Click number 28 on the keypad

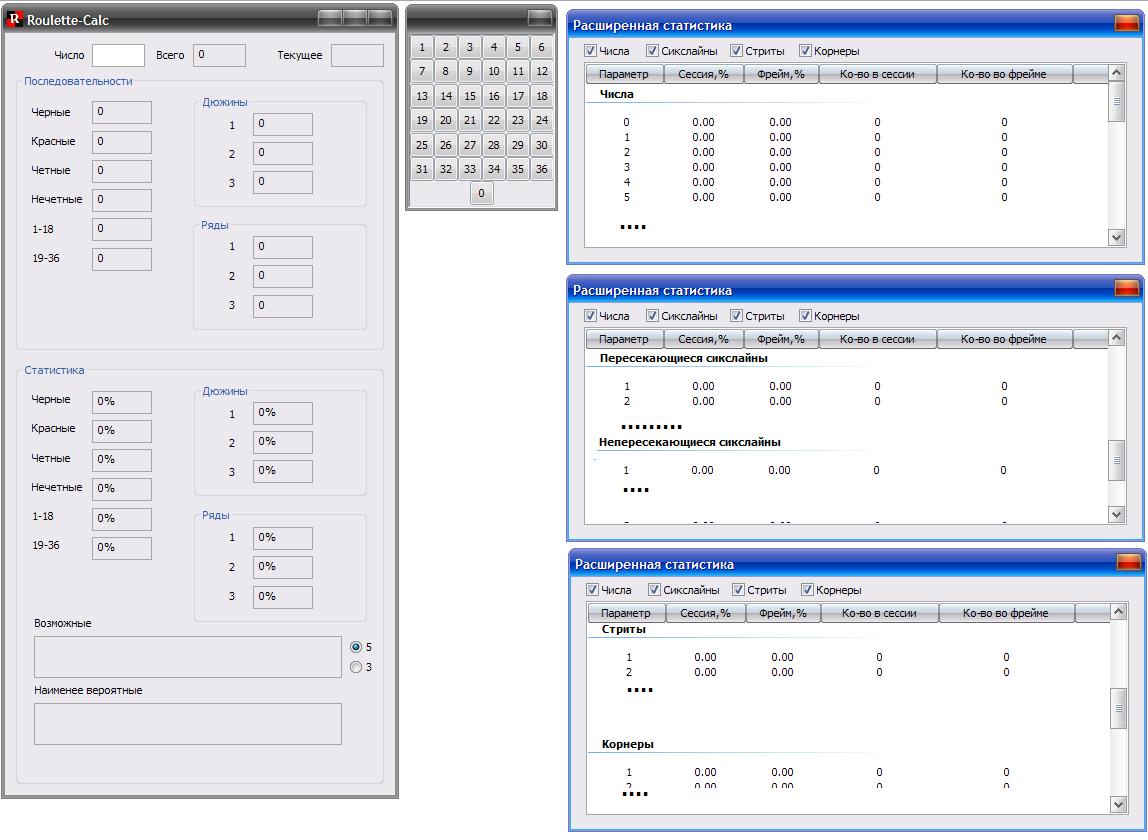click(x=493, y=145)
